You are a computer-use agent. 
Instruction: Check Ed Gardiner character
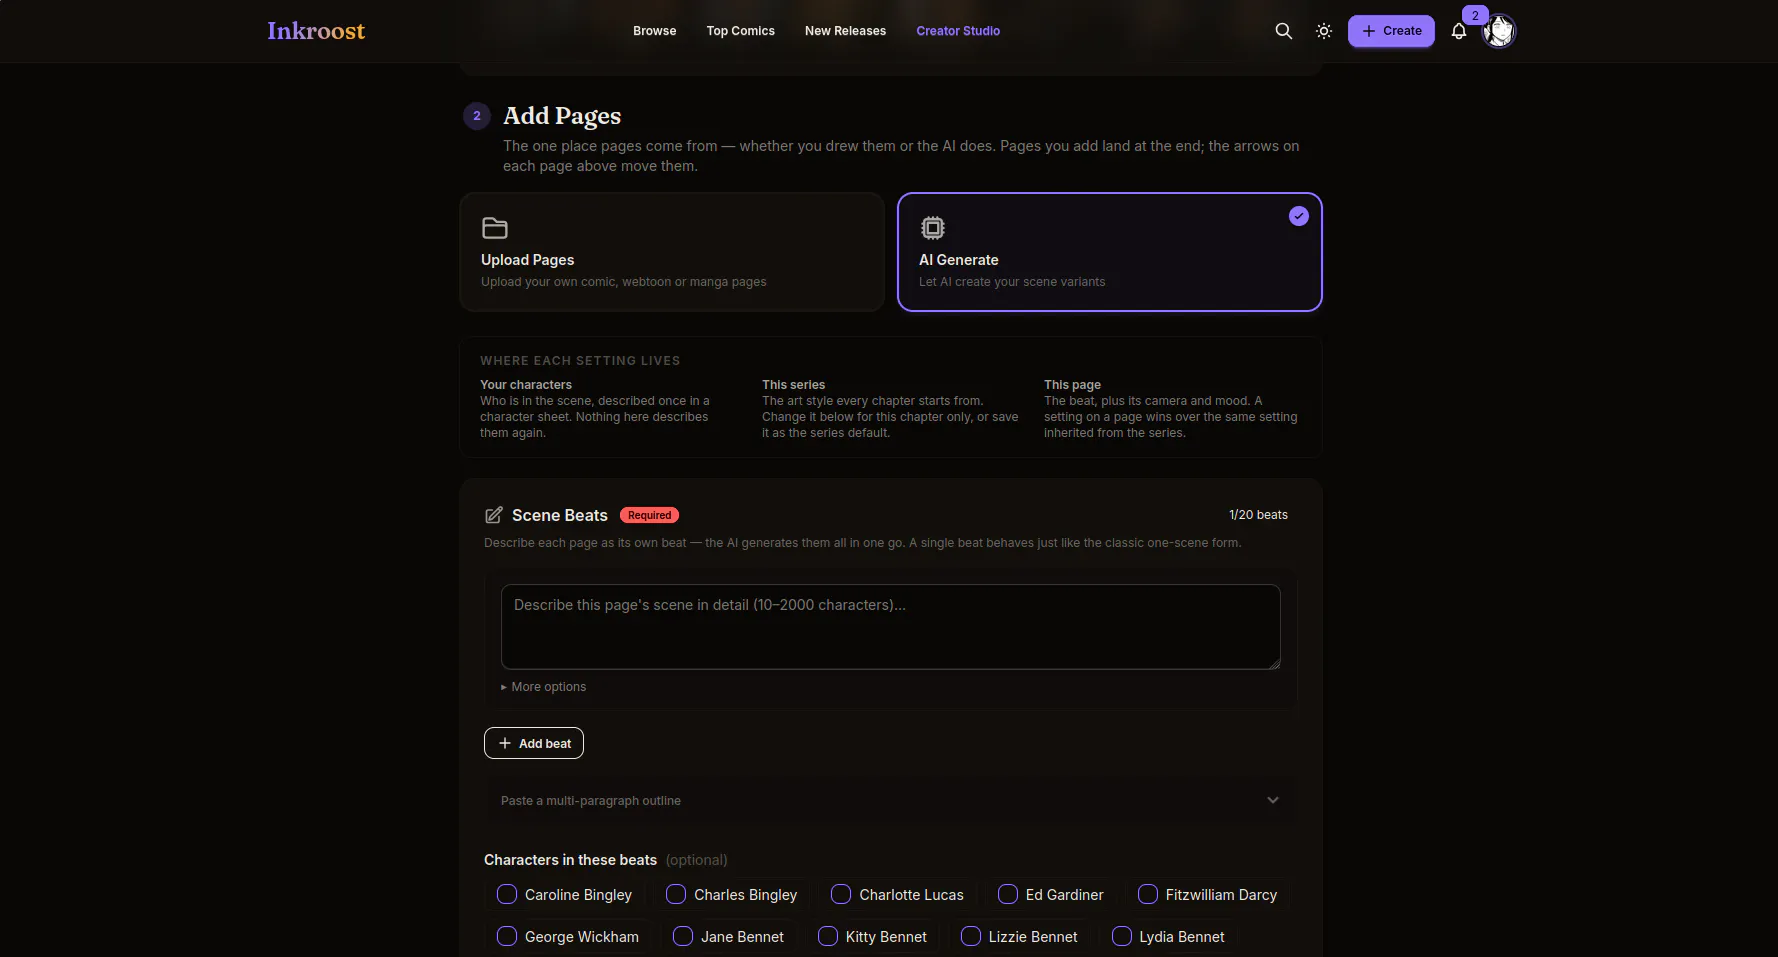[1008, 894]
